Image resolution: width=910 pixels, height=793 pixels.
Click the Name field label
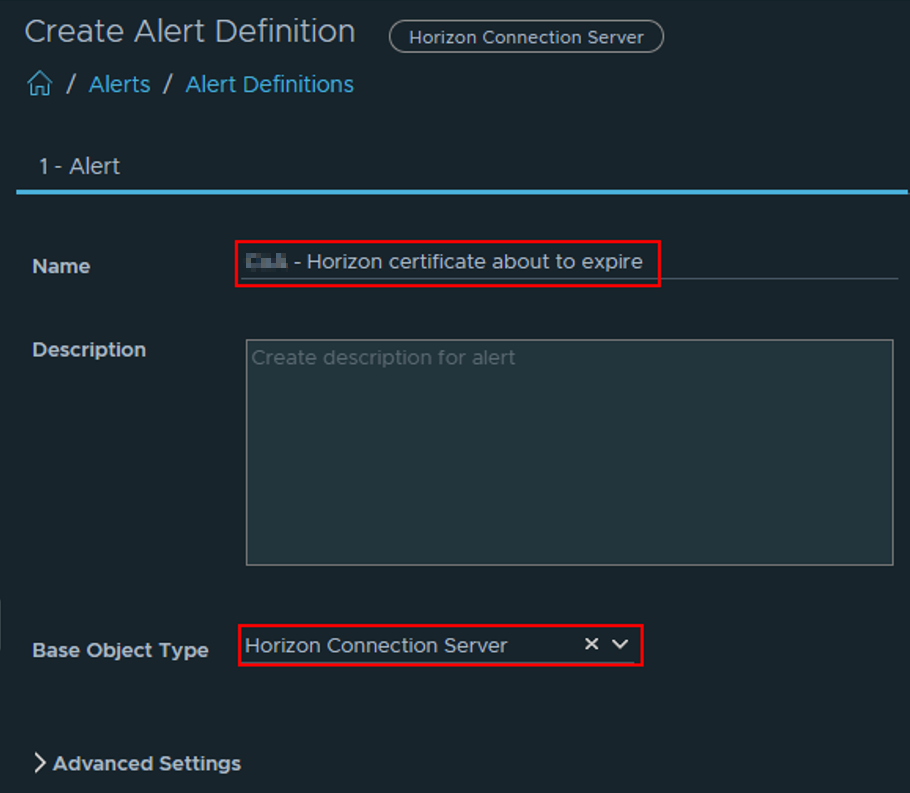tap(62, 266)
